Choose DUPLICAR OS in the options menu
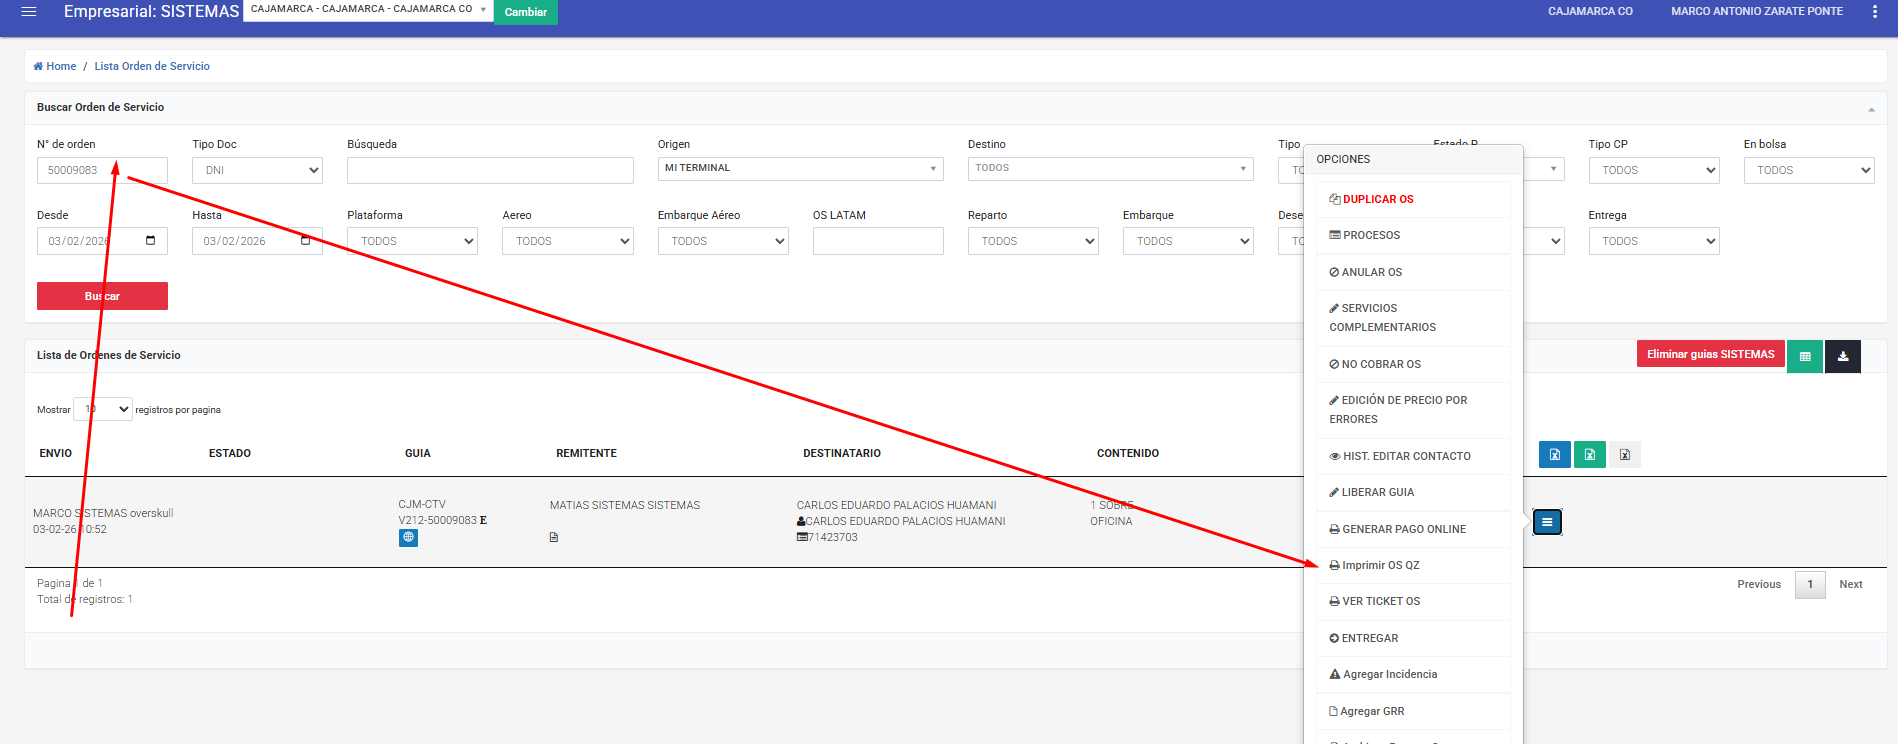Screen dimensions: 1898x744 click(x=1377, y=200)
